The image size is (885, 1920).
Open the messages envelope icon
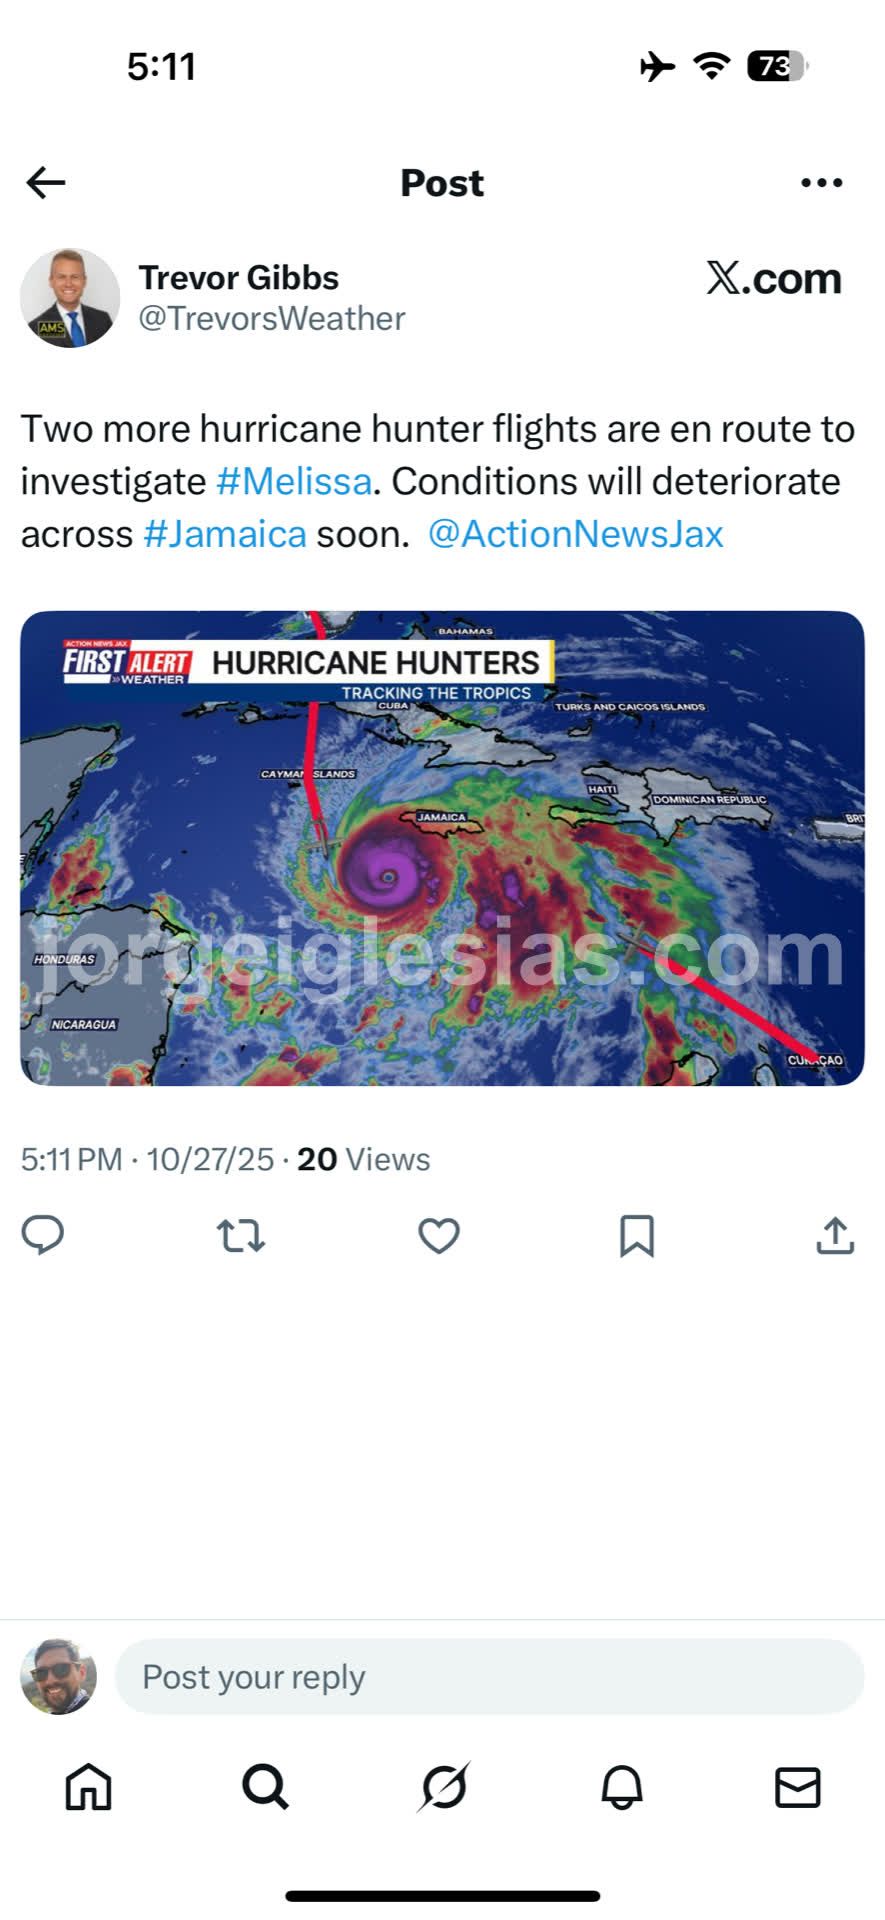[798, 1787]
